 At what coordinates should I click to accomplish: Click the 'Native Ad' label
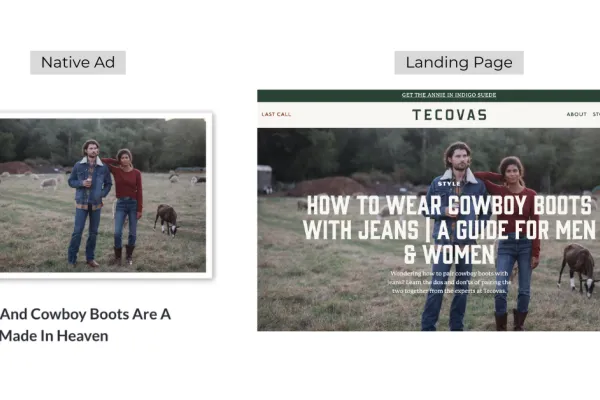(78, 62)
